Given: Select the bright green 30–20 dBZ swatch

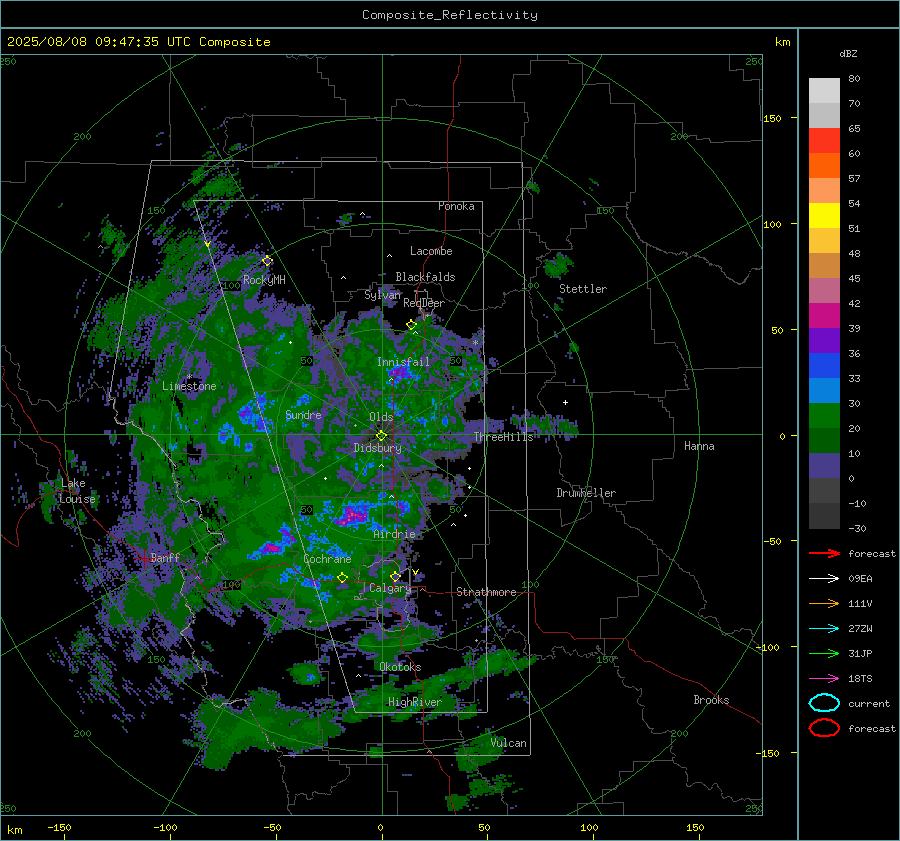Looking at the screenshot, I should click(824, 416).
